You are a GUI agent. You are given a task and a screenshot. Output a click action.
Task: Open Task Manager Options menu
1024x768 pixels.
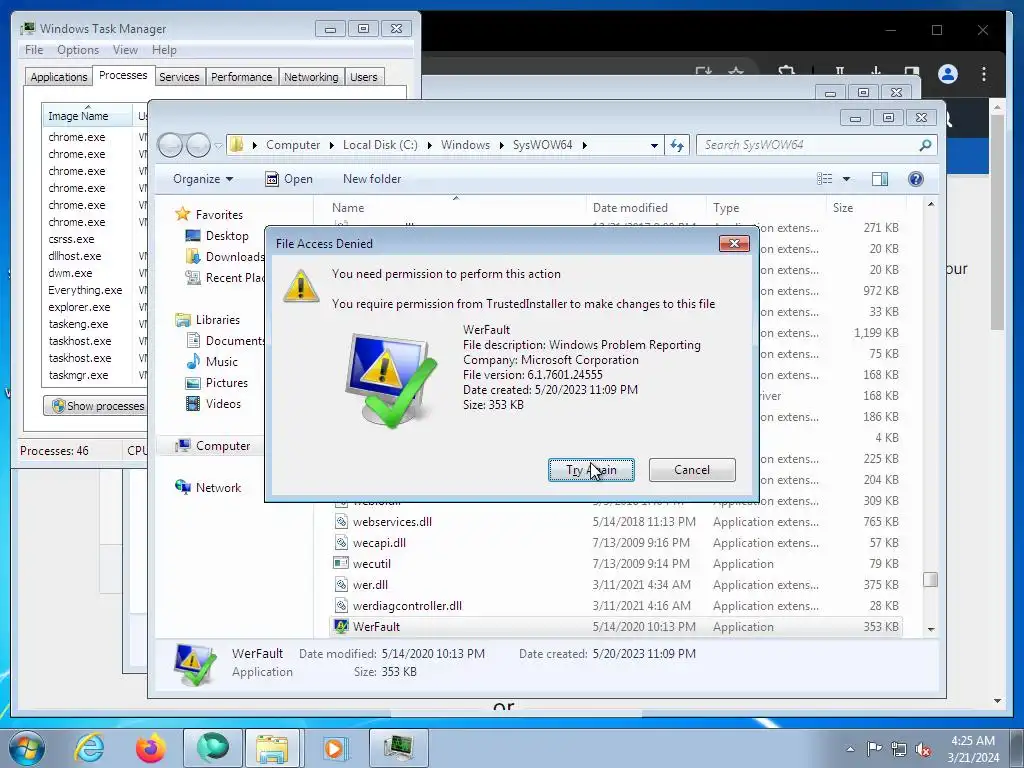(x=78, y=50)
